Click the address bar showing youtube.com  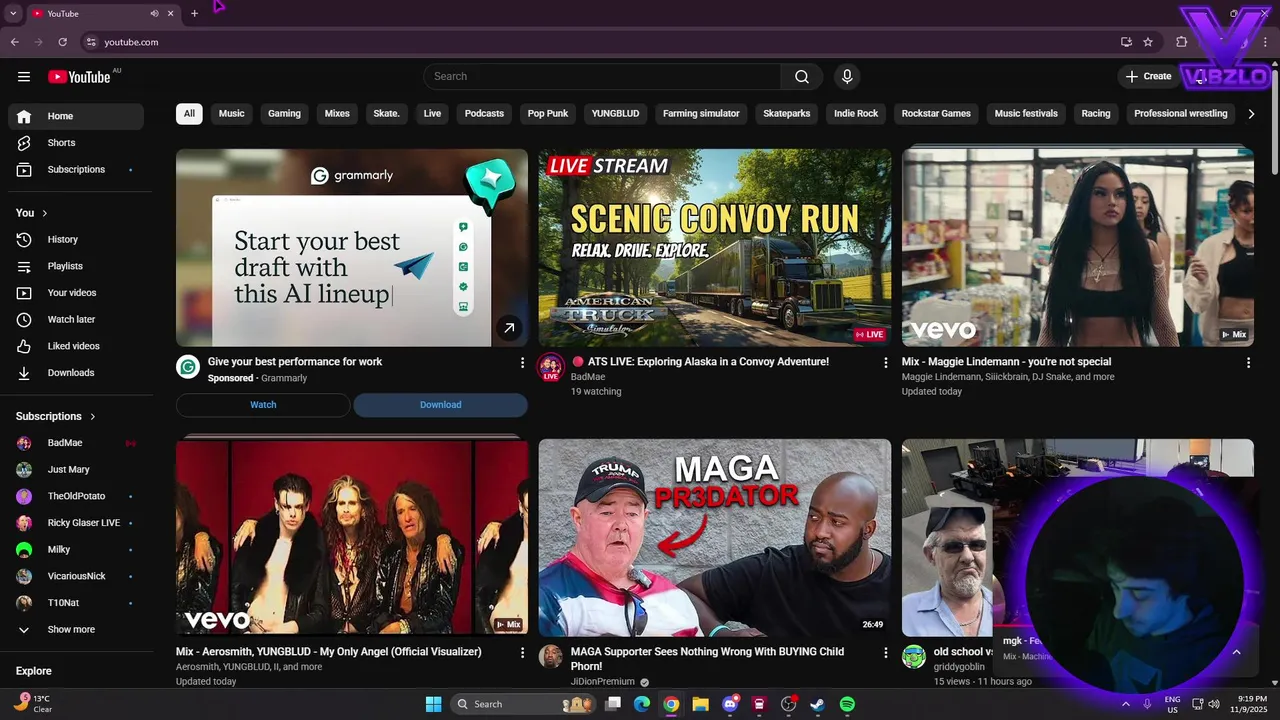(600, 42)
